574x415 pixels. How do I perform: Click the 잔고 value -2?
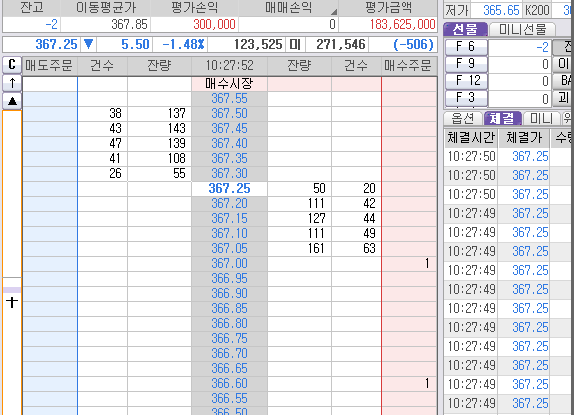pyautogui.click(x=51, y=25)
